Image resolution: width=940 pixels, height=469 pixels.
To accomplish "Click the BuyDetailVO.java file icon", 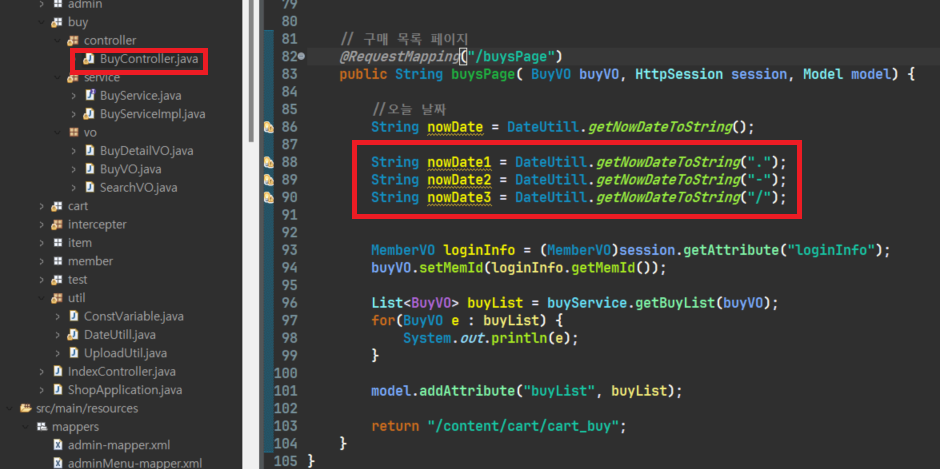I will pyautogui.click(x=90, y=151).
